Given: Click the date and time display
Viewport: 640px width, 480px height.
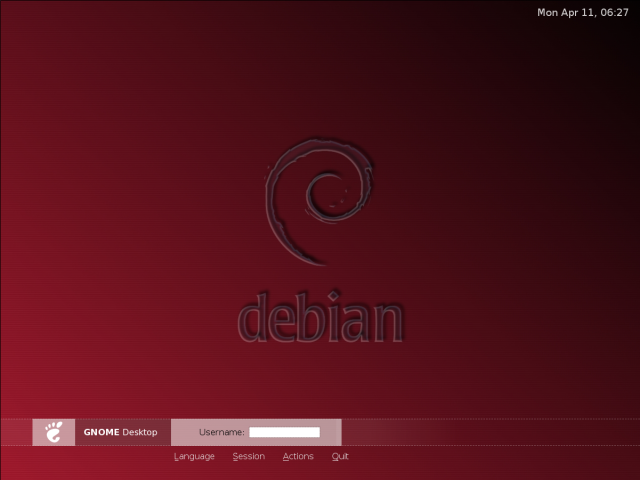Looking at the screenshot, I should click(582, 13).
